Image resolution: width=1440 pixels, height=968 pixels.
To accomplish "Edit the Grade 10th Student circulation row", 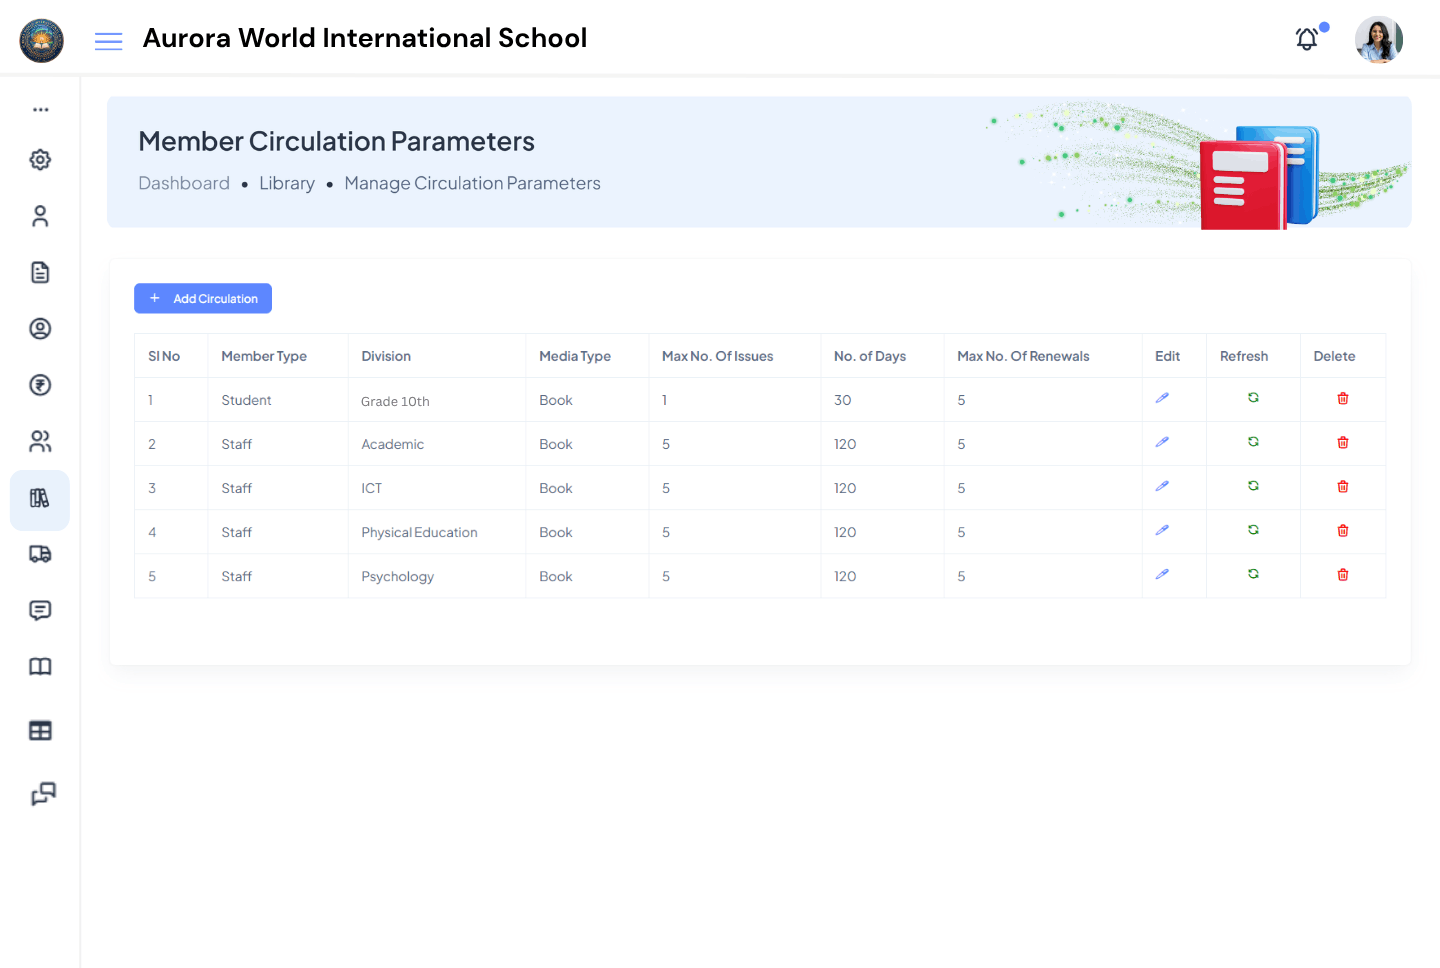I will (x=1162, y=397).
